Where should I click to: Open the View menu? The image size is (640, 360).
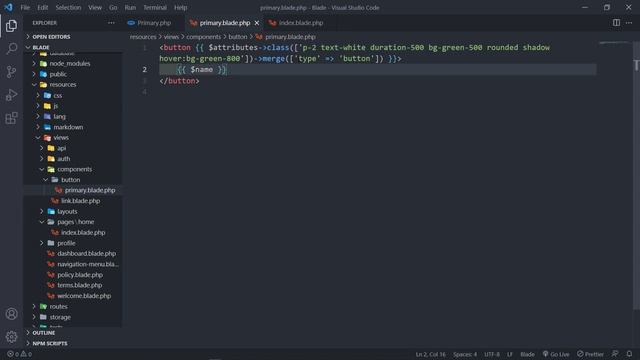click(95, 7)
